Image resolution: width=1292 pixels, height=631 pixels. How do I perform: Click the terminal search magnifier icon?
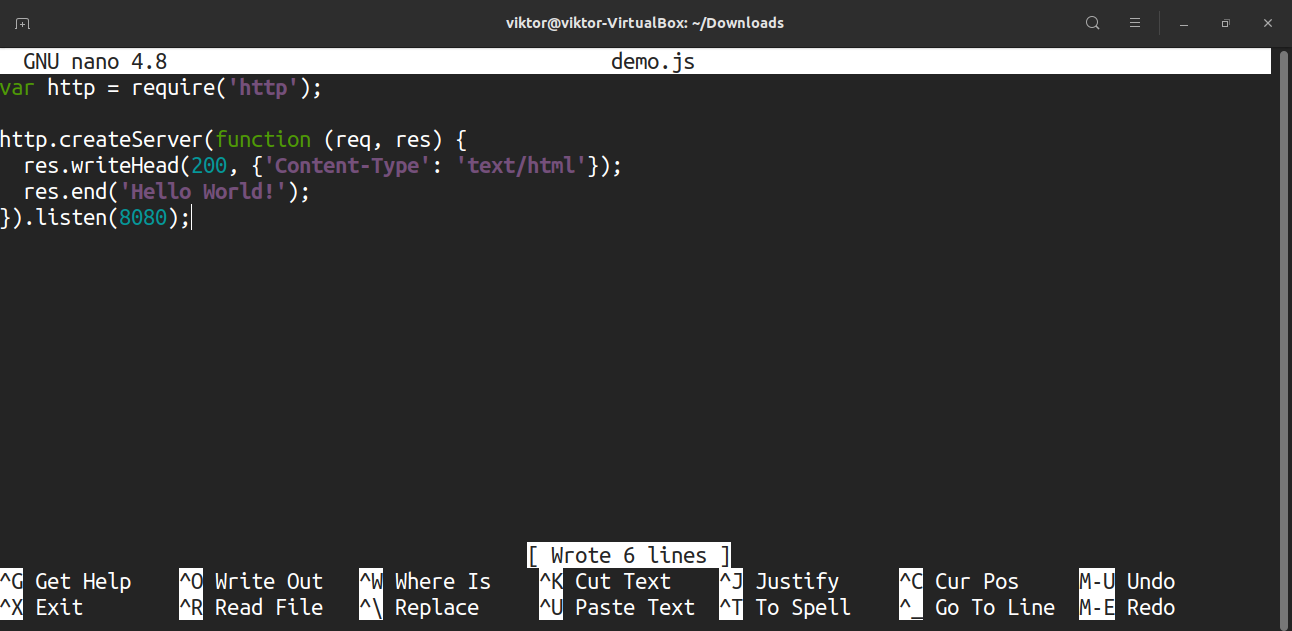click(x=1093, y=23)
